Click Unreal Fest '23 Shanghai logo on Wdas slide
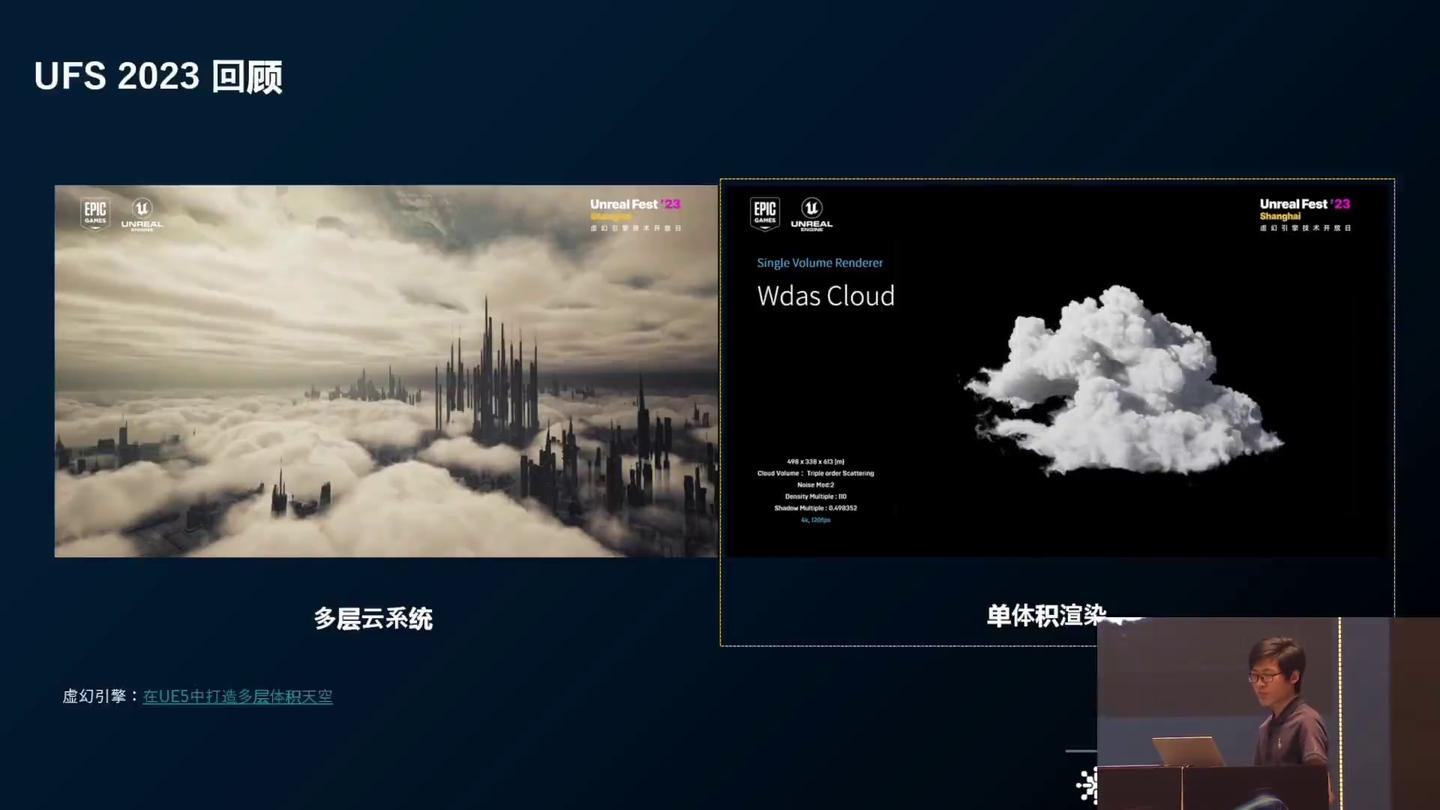This screenshot has height=810, width=1440. pos(1305,214)
